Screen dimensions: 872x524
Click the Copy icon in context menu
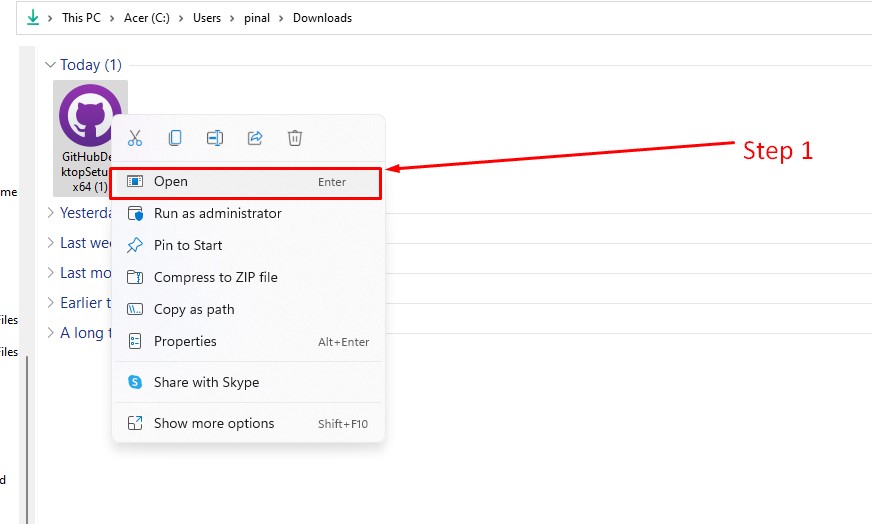click(175, 137)
